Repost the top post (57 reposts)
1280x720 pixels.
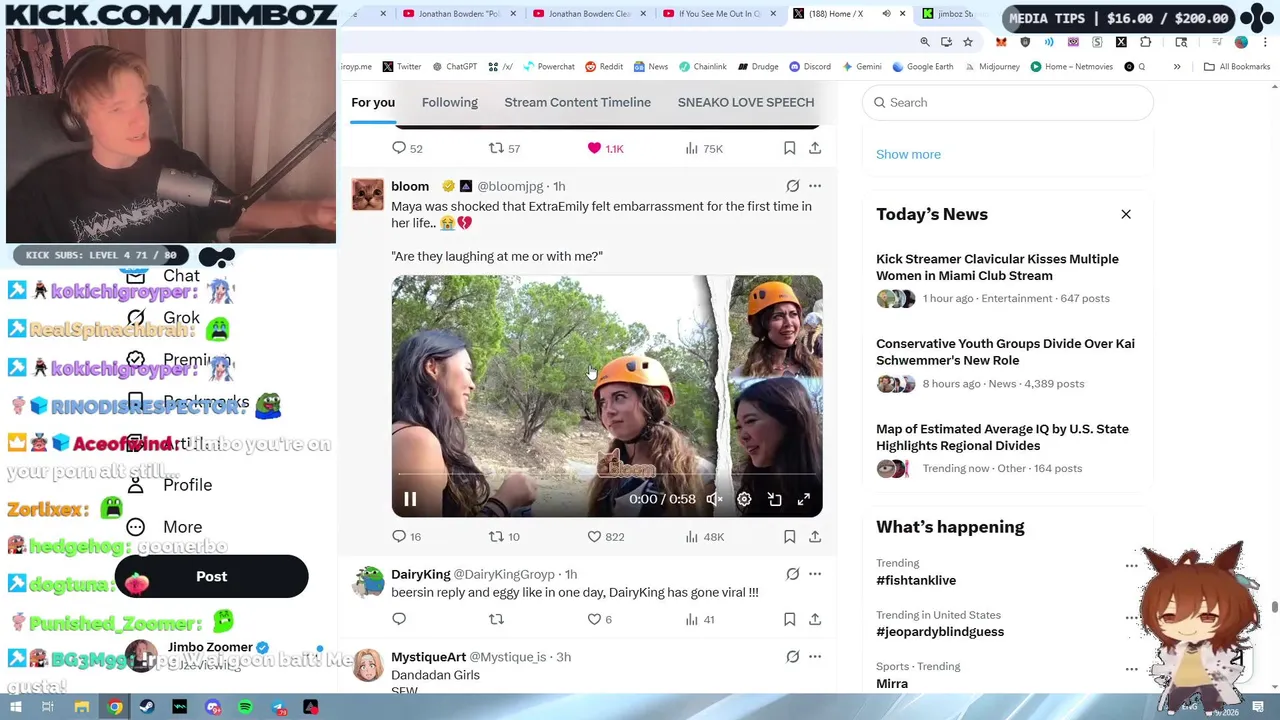tap(496, 148)
